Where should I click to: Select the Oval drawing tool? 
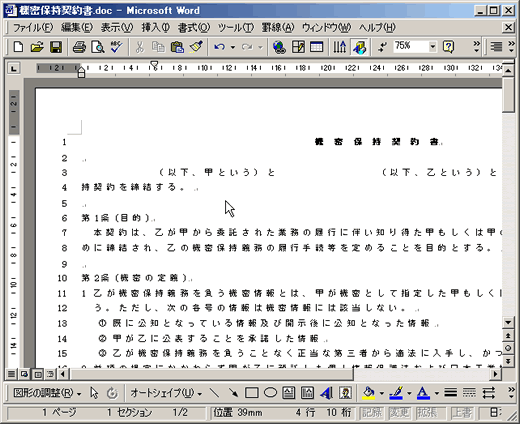(270, 393)
